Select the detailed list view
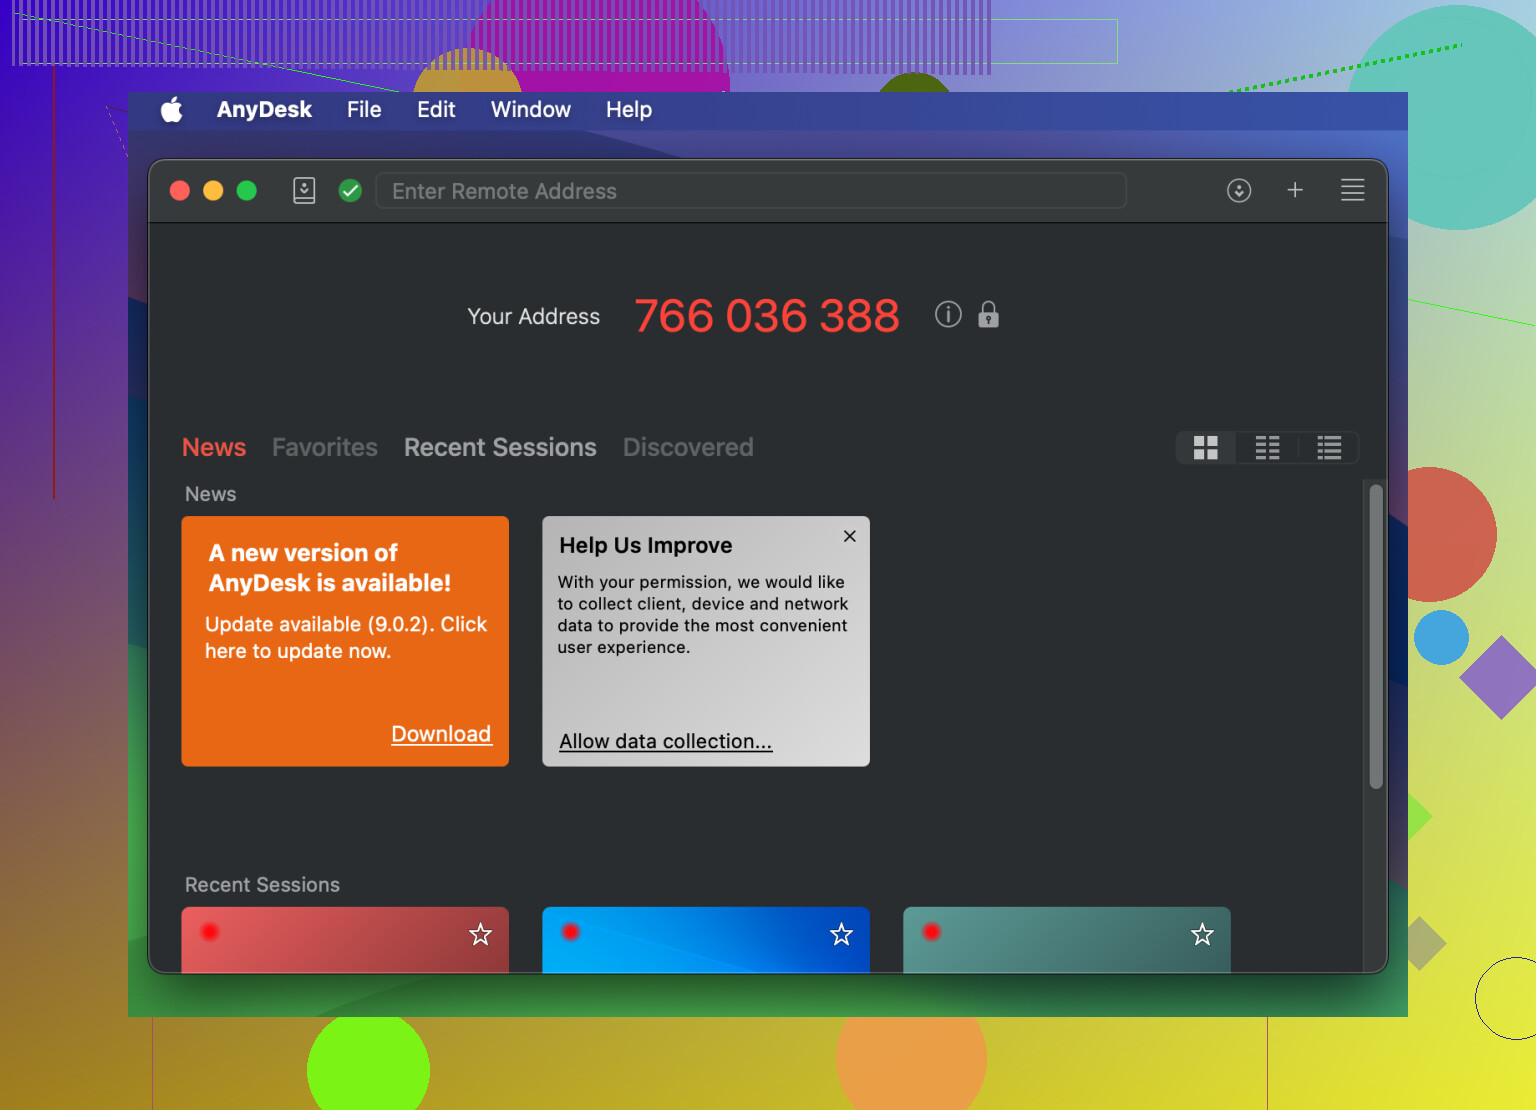Image resolution: width=1536 pixels, height=1110 pixels. pos(1329,448)
